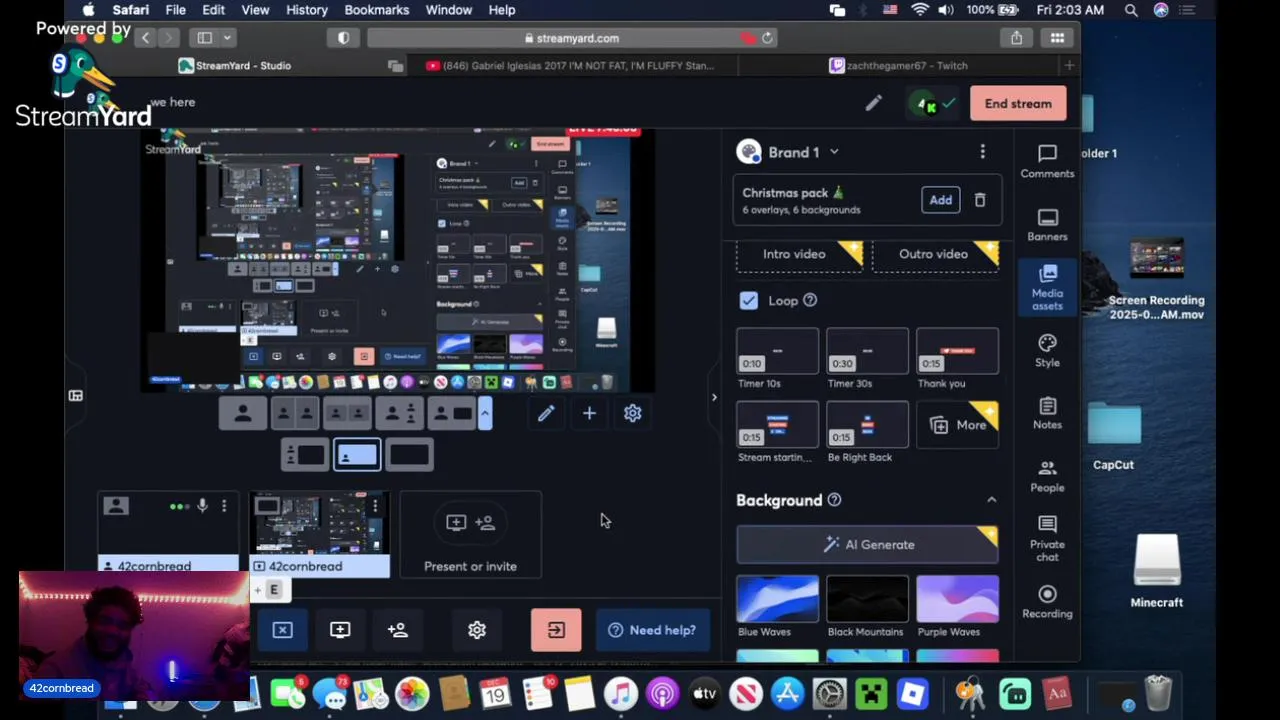This screenshot has width=1280, height=720.
Task: Add the Christmas pack
Action: pos(940,200)
